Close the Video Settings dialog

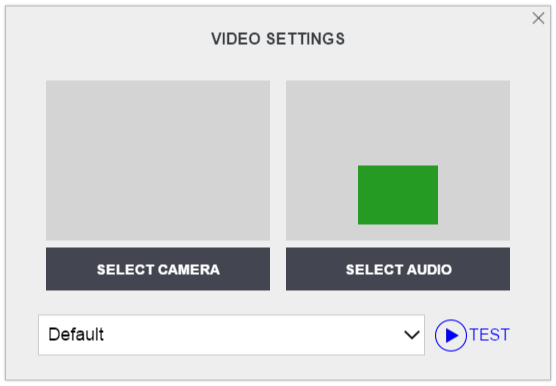[x=538, y=18]
